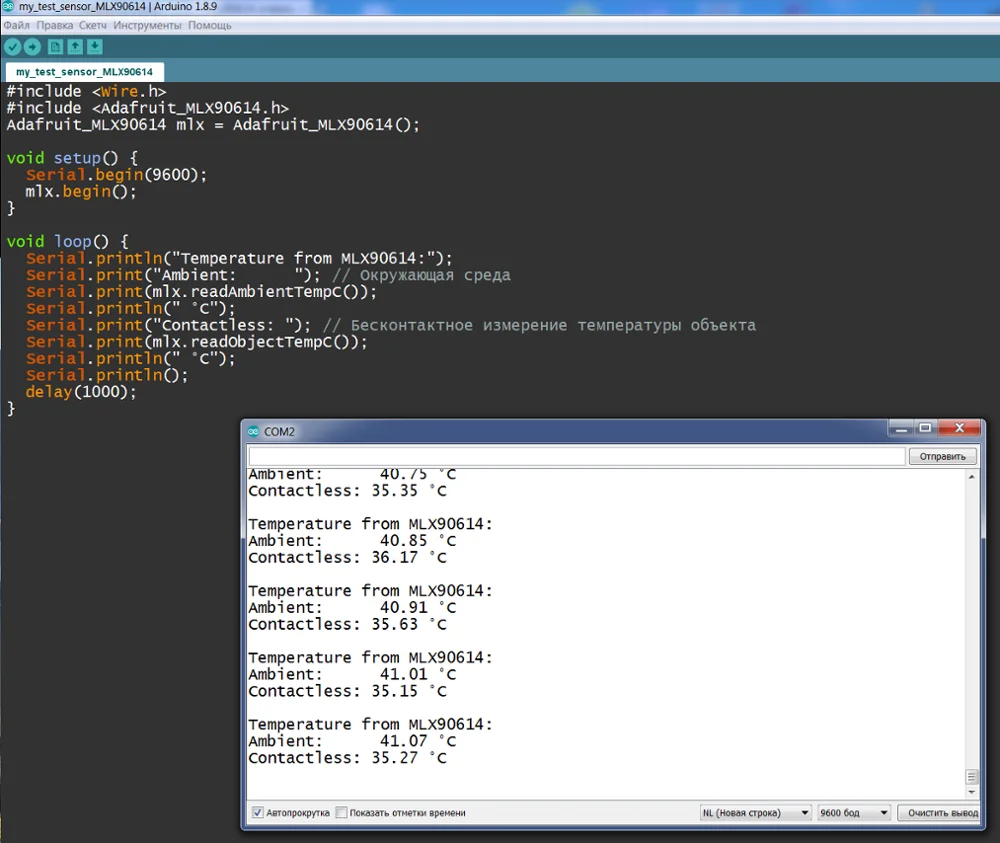Click the Verify sketch checkmark icon
The width and height of the screenshot is (1000, 843).
(12, 47)
